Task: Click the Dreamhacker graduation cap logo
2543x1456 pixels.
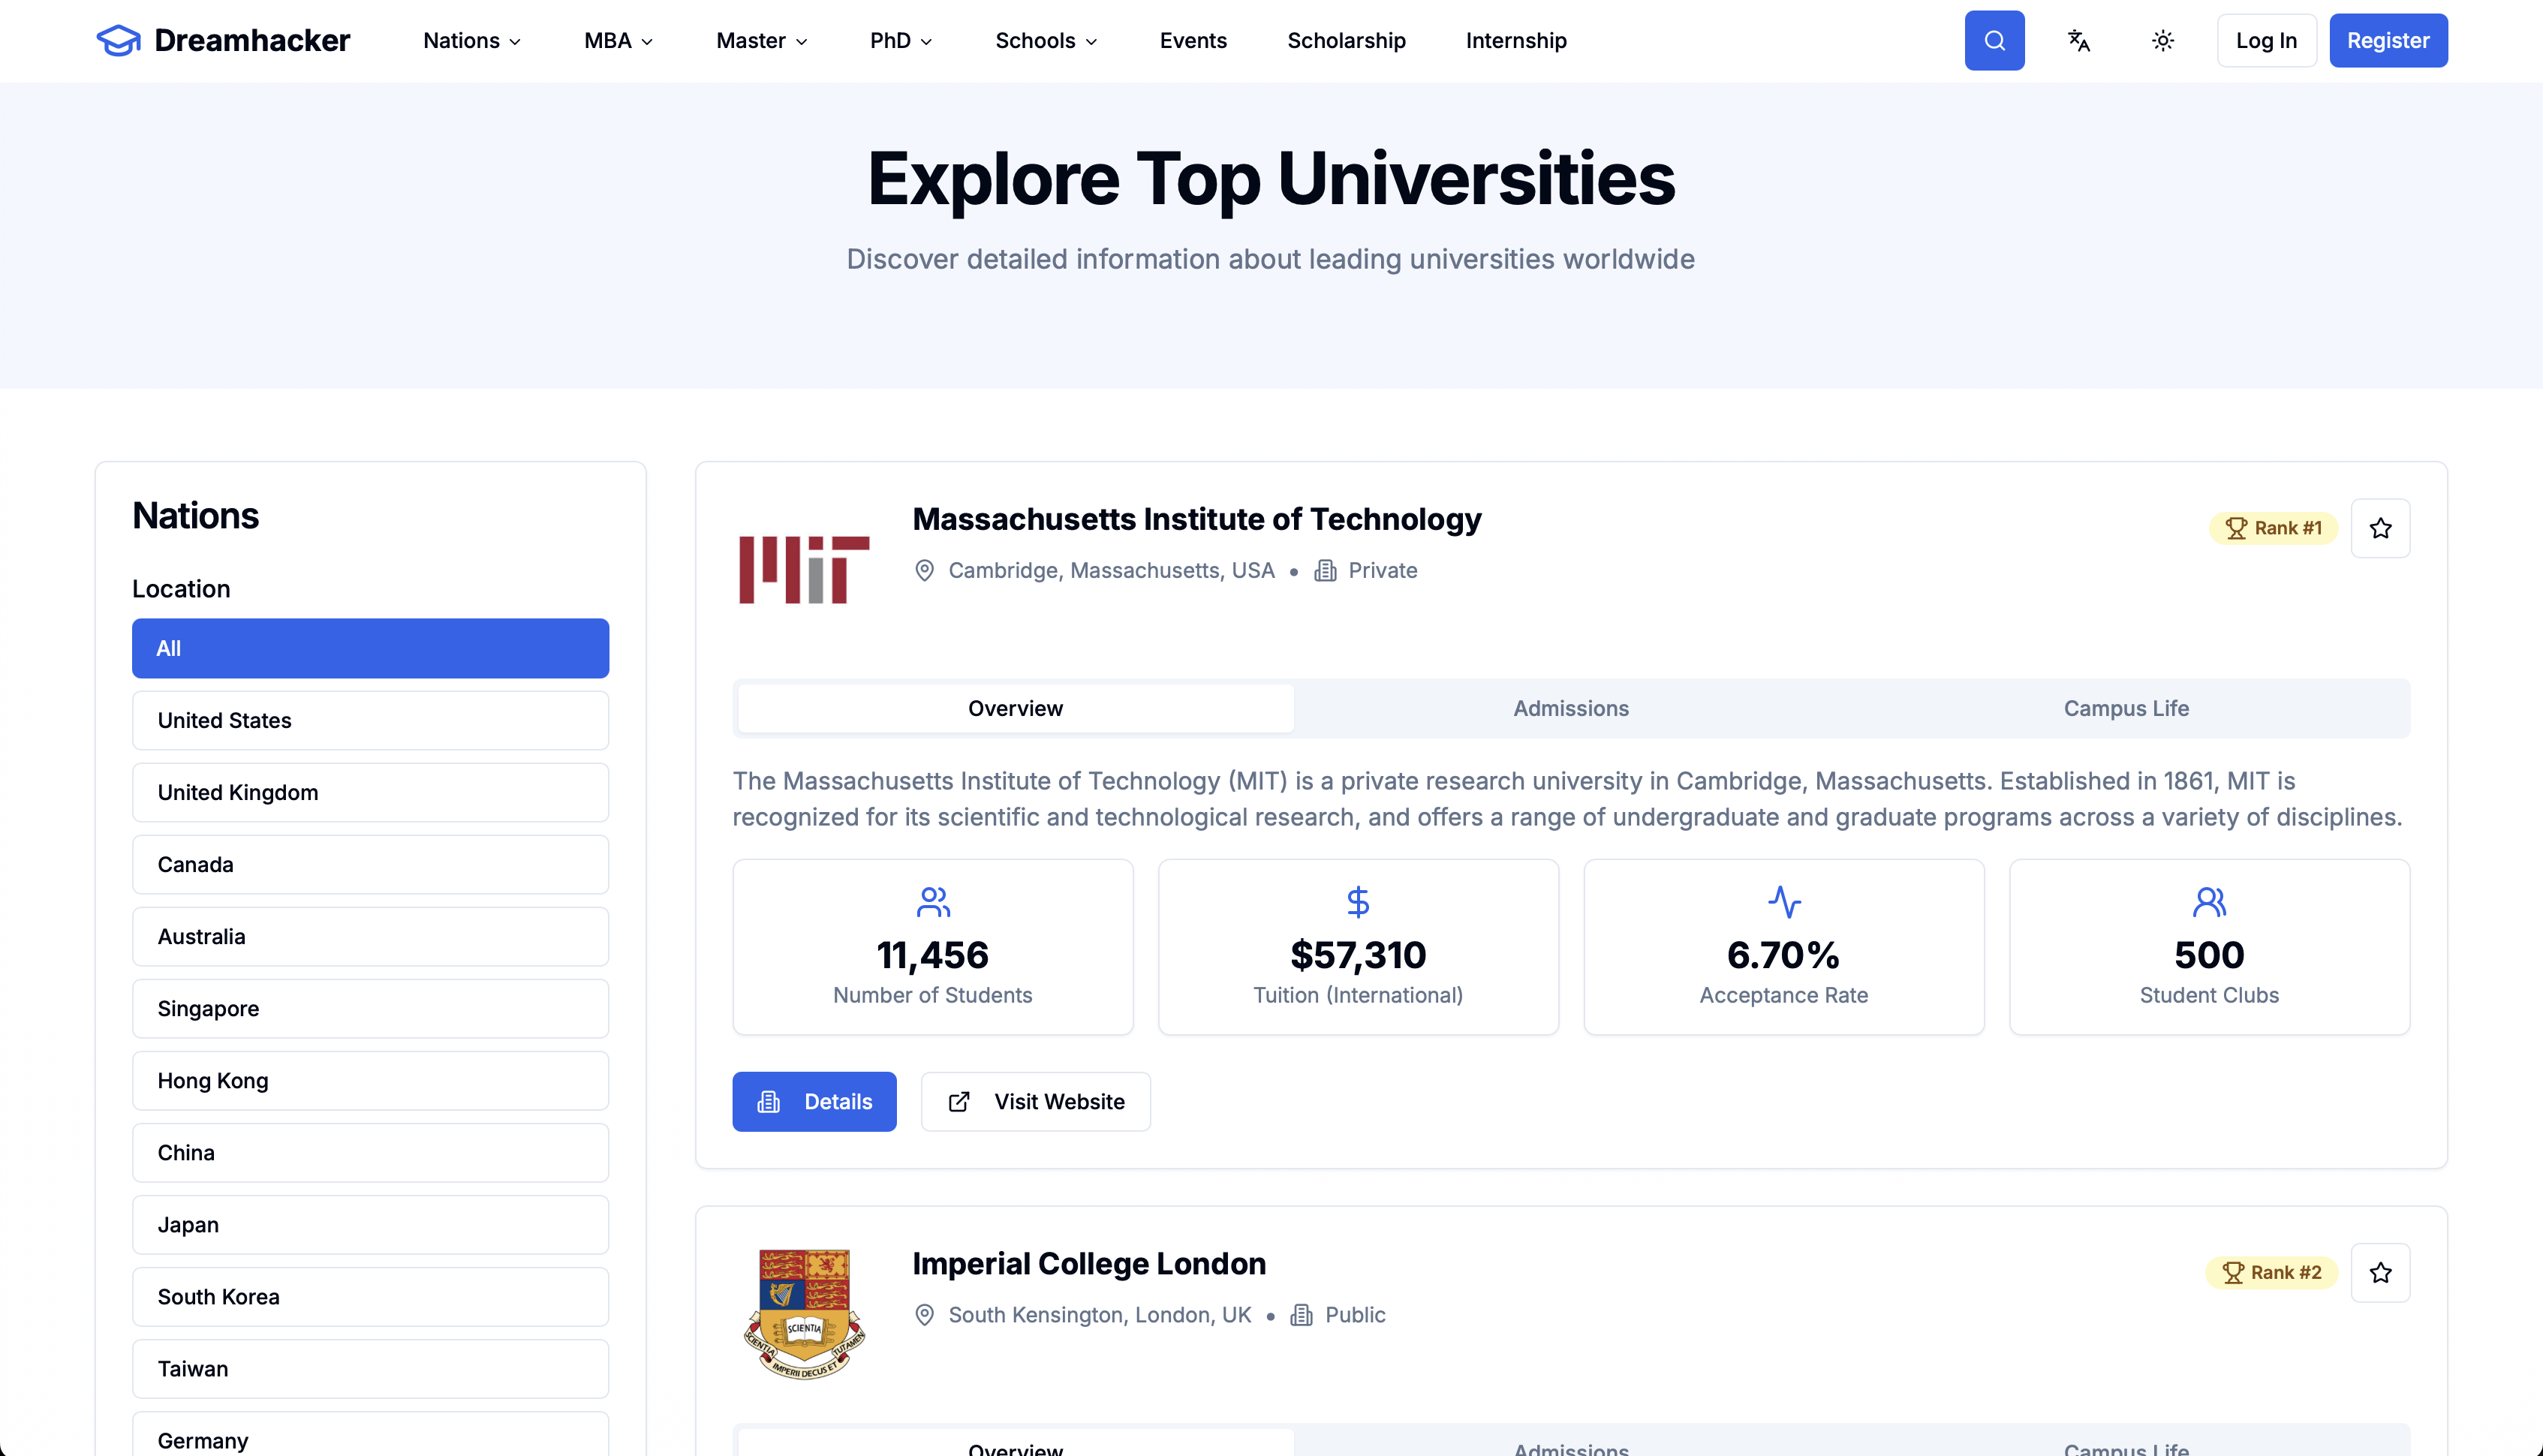Action: click(x=118, y=41)
